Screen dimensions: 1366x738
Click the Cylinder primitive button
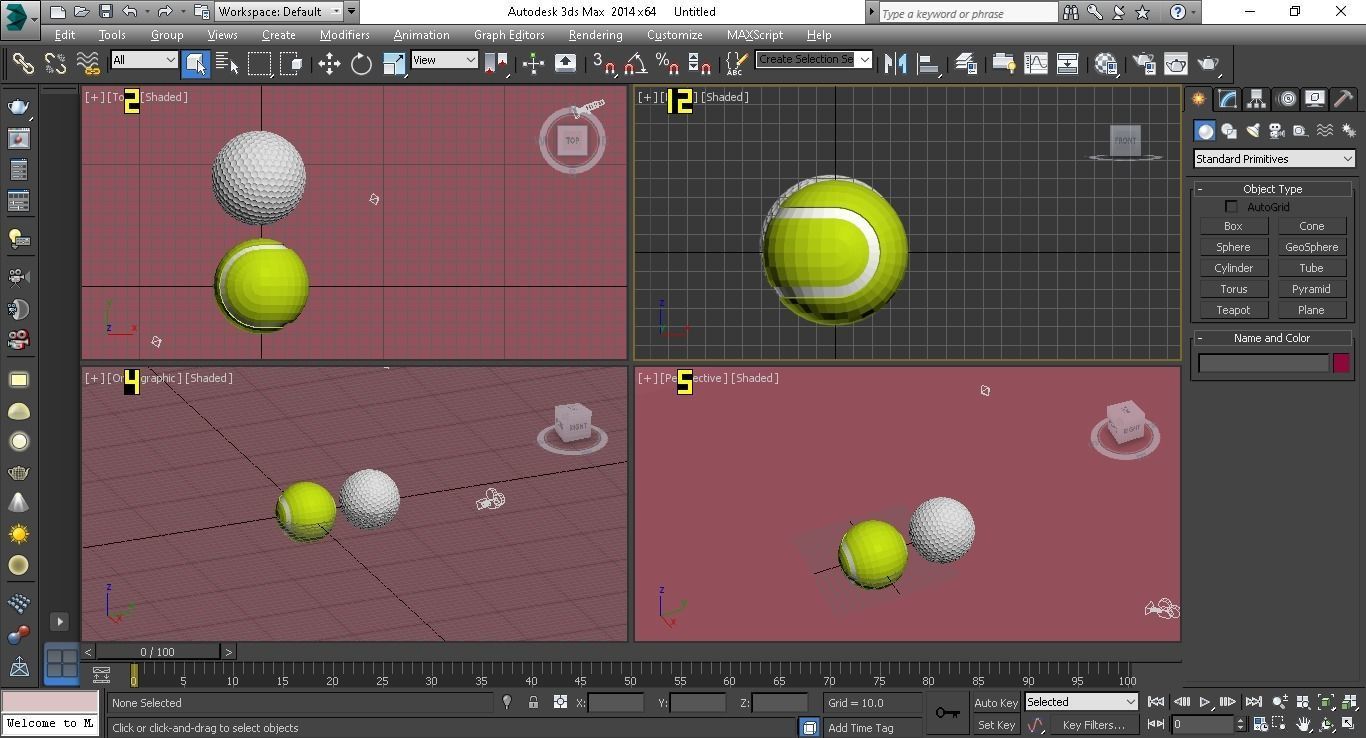(x=1233, y=268)
